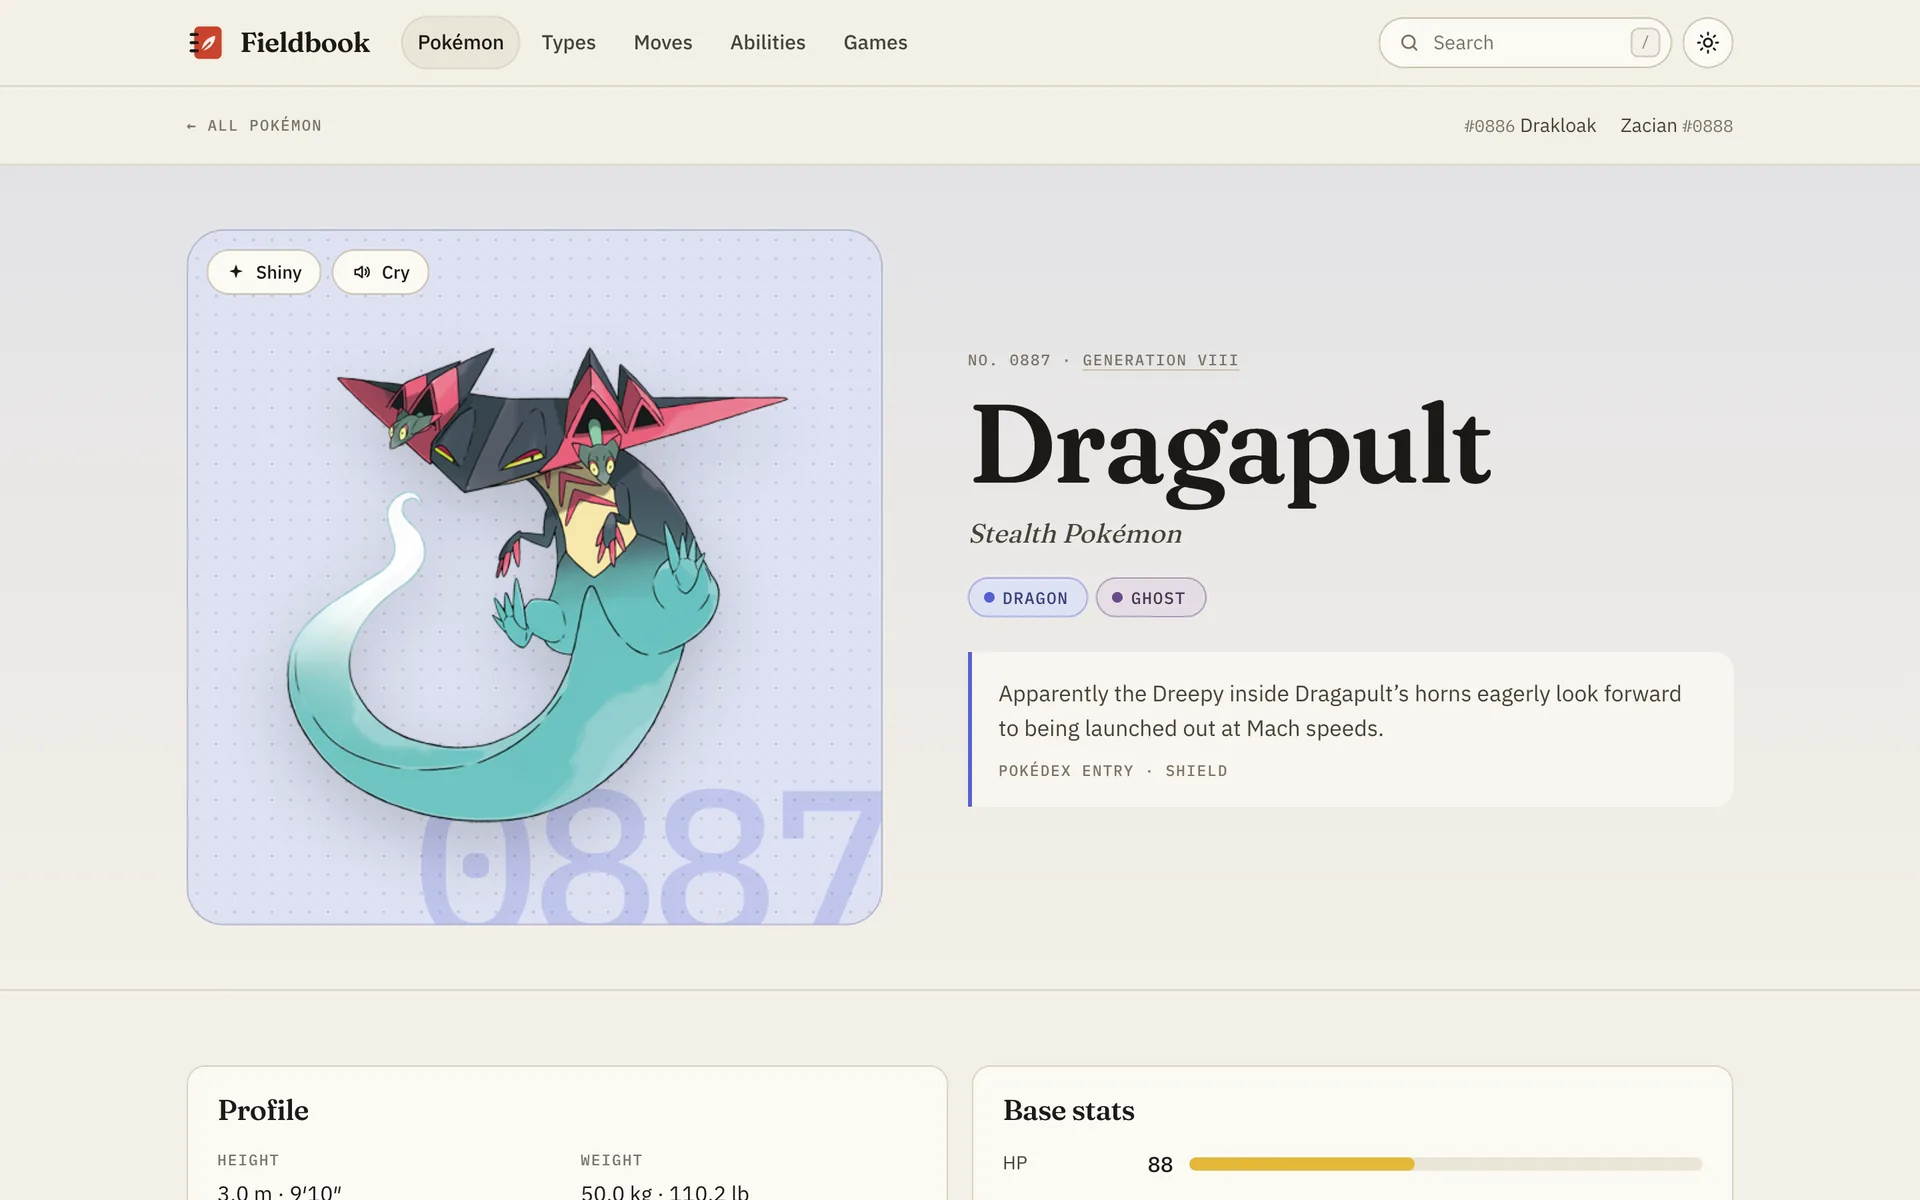Toggle the light/dark theme sun button
Screen dimensions: 1920x1200
(x=1707, y=42)
